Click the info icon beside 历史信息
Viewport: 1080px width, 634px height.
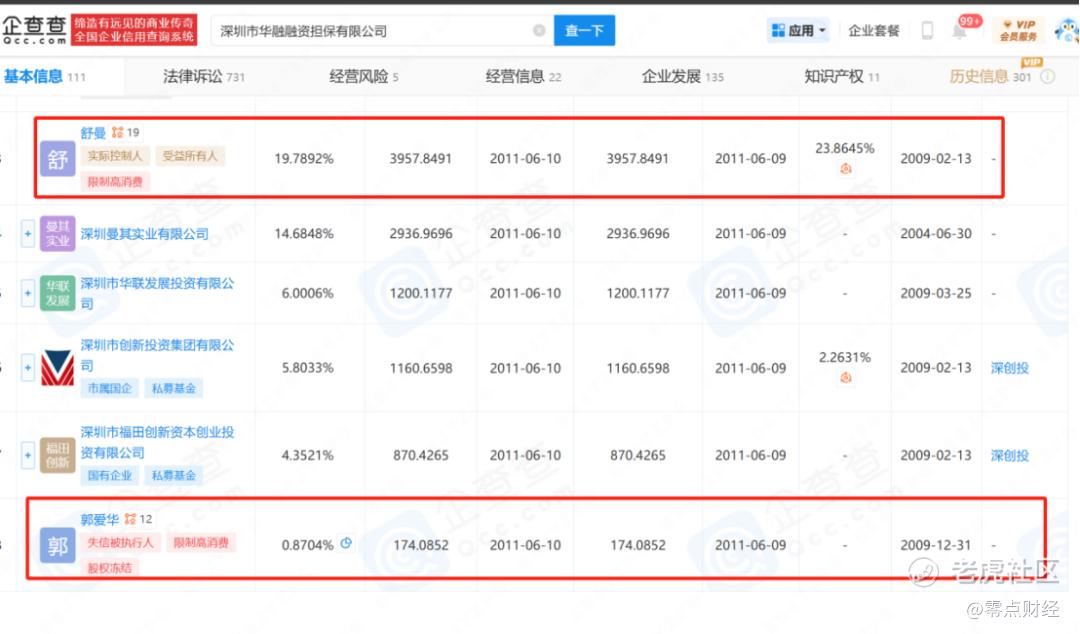1048,76
